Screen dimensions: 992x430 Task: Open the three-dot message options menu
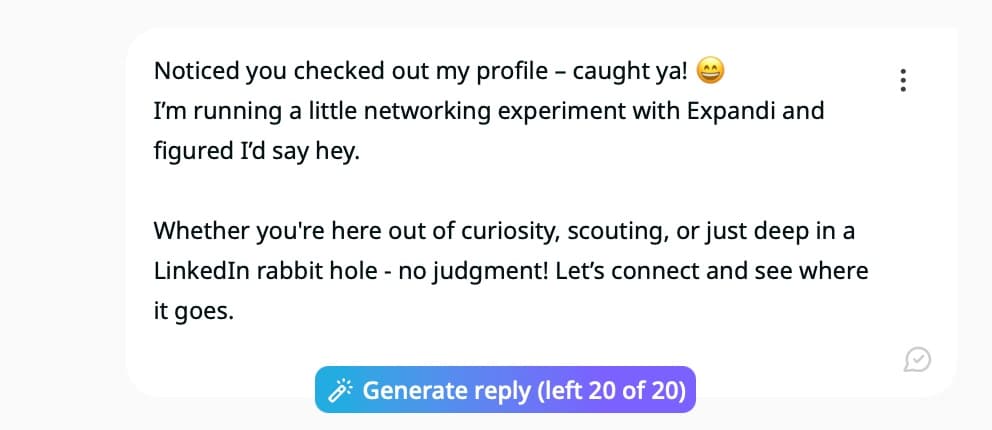tap(903, 80)
